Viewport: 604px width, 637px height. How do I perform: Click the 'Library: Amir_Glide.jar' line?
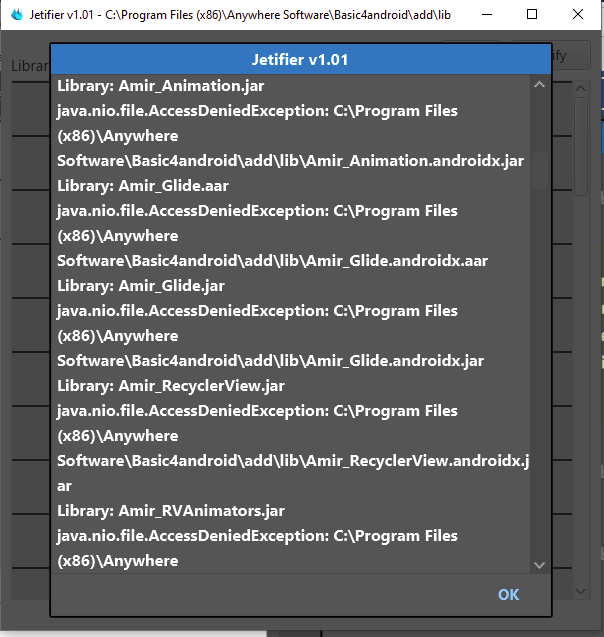(141, 286)
